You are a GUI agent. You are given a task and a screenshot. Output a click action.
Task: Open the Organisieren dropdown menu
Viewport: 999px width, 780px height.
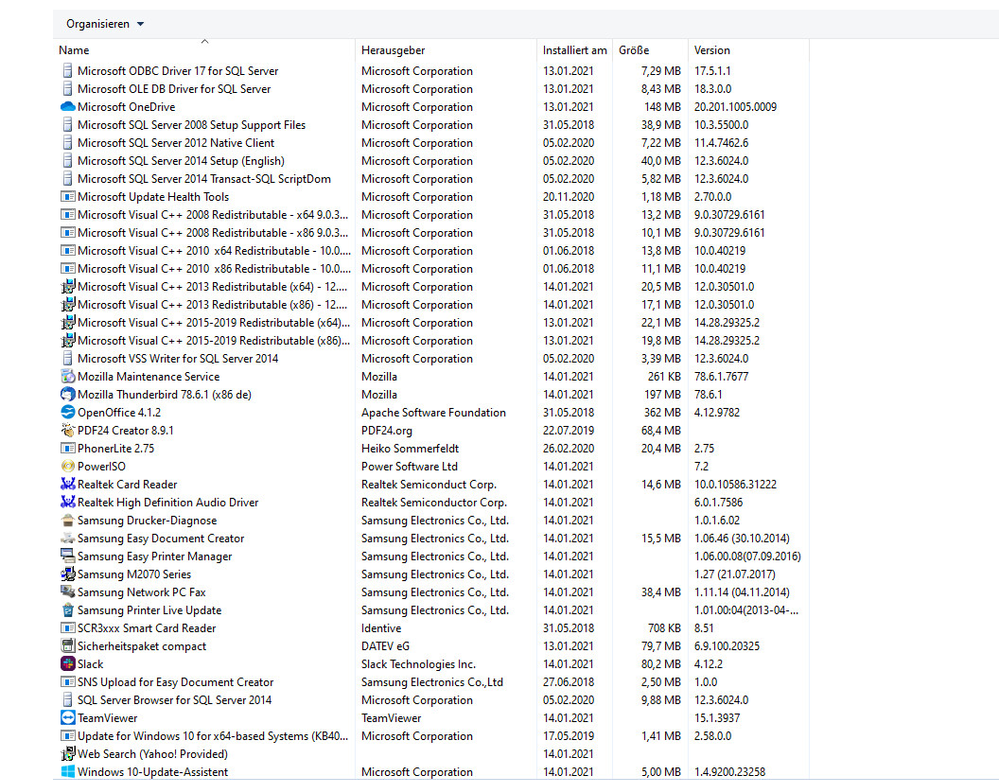pos(105,24)
